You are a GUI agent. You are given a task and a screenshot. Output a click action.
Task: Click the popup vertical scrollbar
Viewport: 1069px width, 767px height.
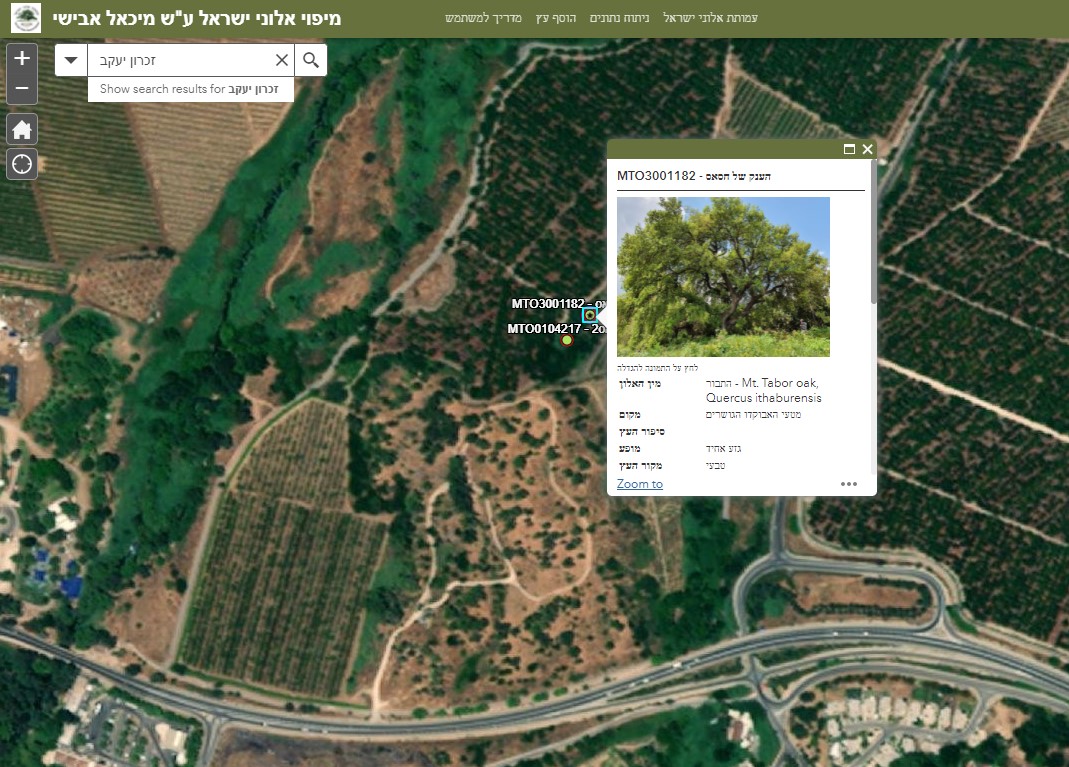point(873,232)
